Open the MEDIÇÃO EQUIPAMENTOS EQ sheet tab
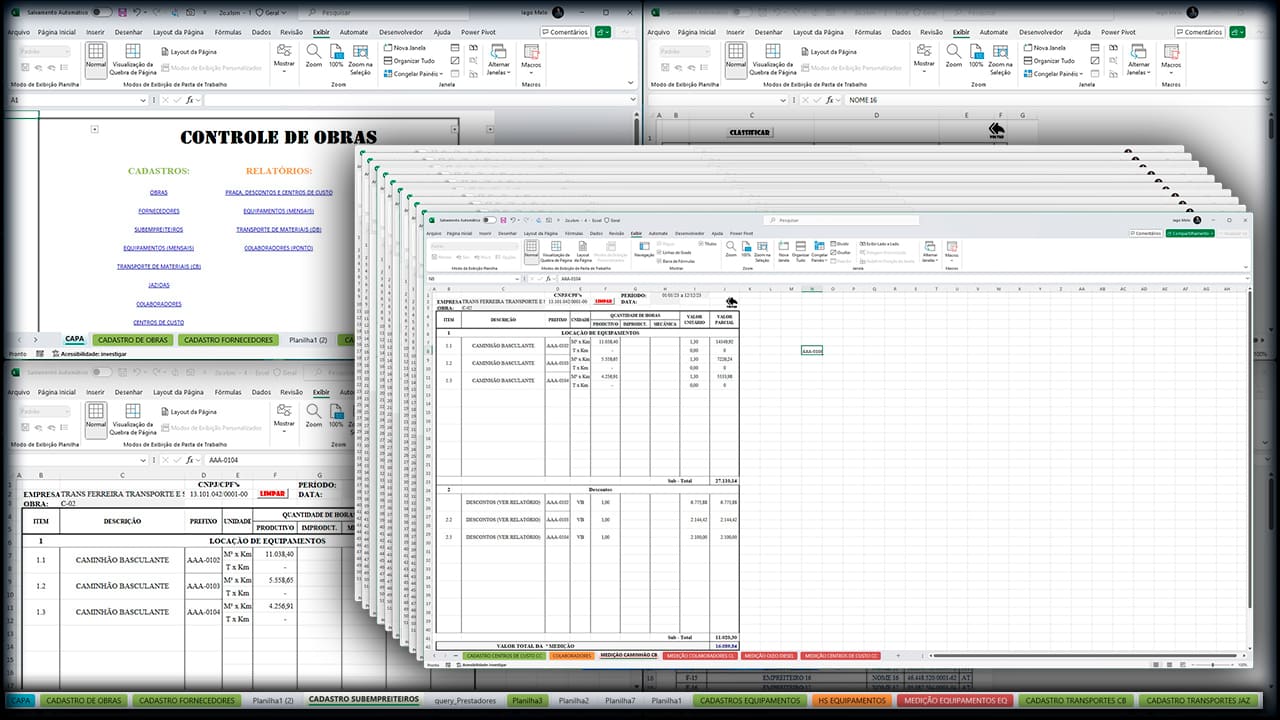The height and width of the screenshot is (720, 1280). click(x=956, y=701)
